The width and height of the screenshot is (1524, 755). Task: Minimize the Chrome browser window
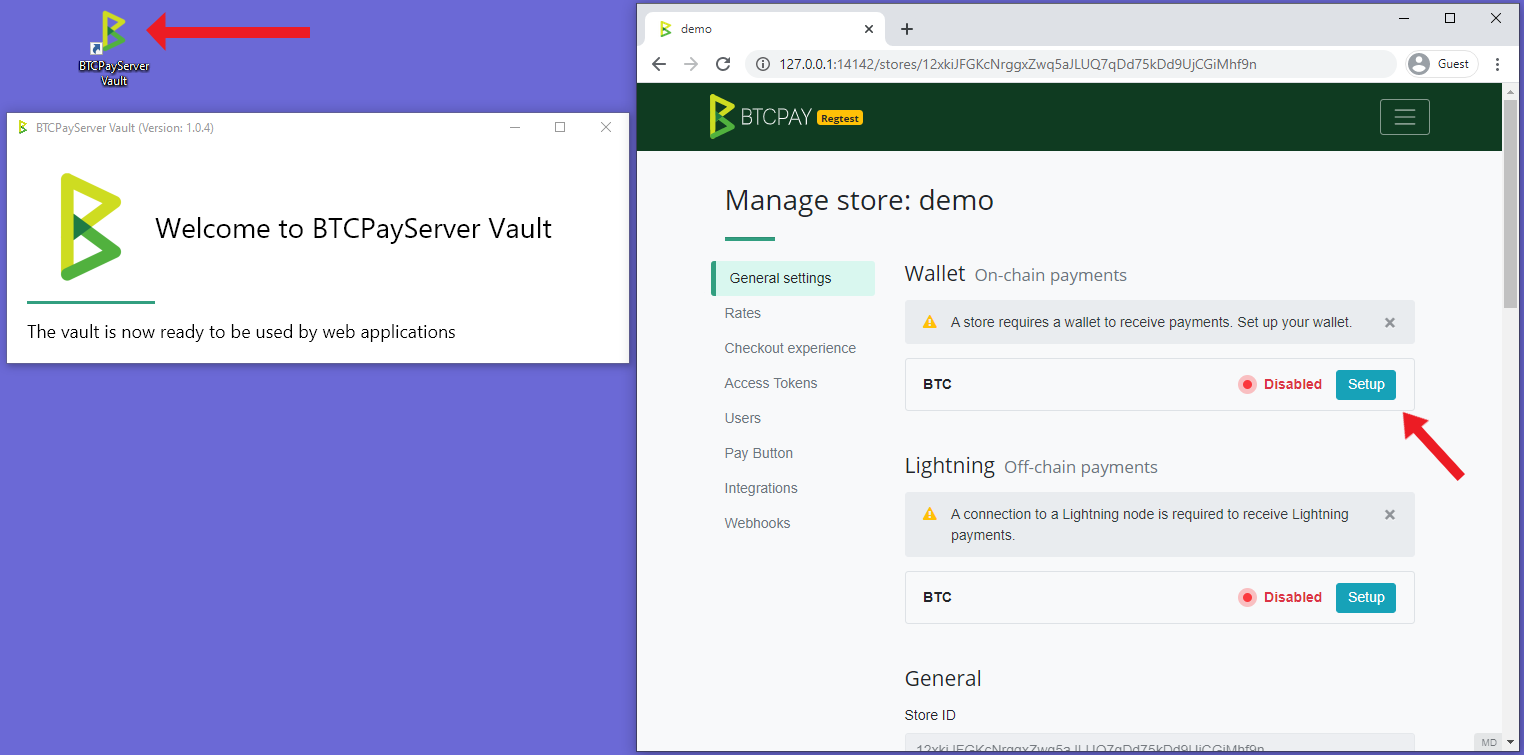click(1404, 18)
